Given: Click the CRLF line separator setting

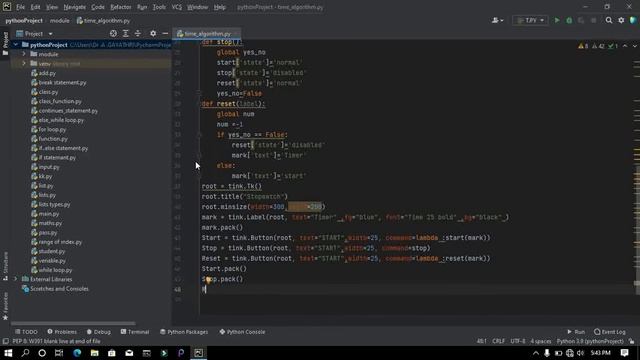Looking at the screenshot, I should (498, 341).
